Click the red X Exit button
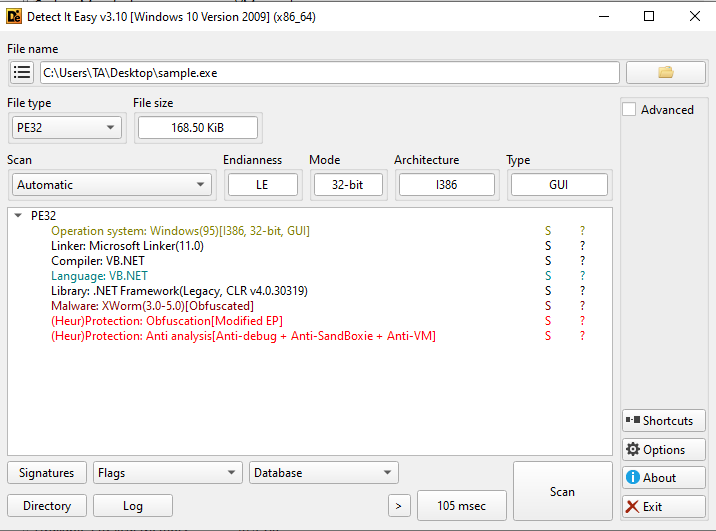 click(x=664, y=506)
